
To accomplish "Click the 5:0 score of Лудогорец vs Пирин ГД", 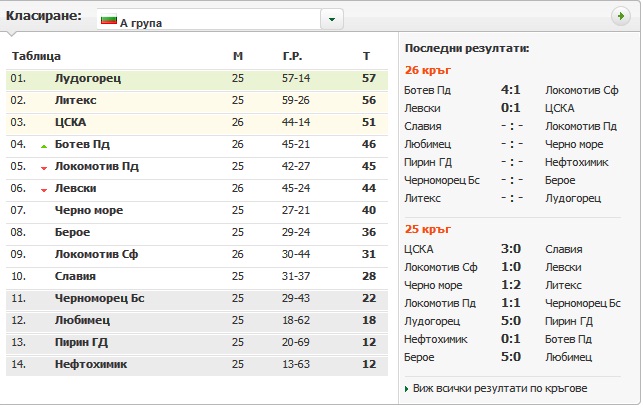I will coord(511,321).
